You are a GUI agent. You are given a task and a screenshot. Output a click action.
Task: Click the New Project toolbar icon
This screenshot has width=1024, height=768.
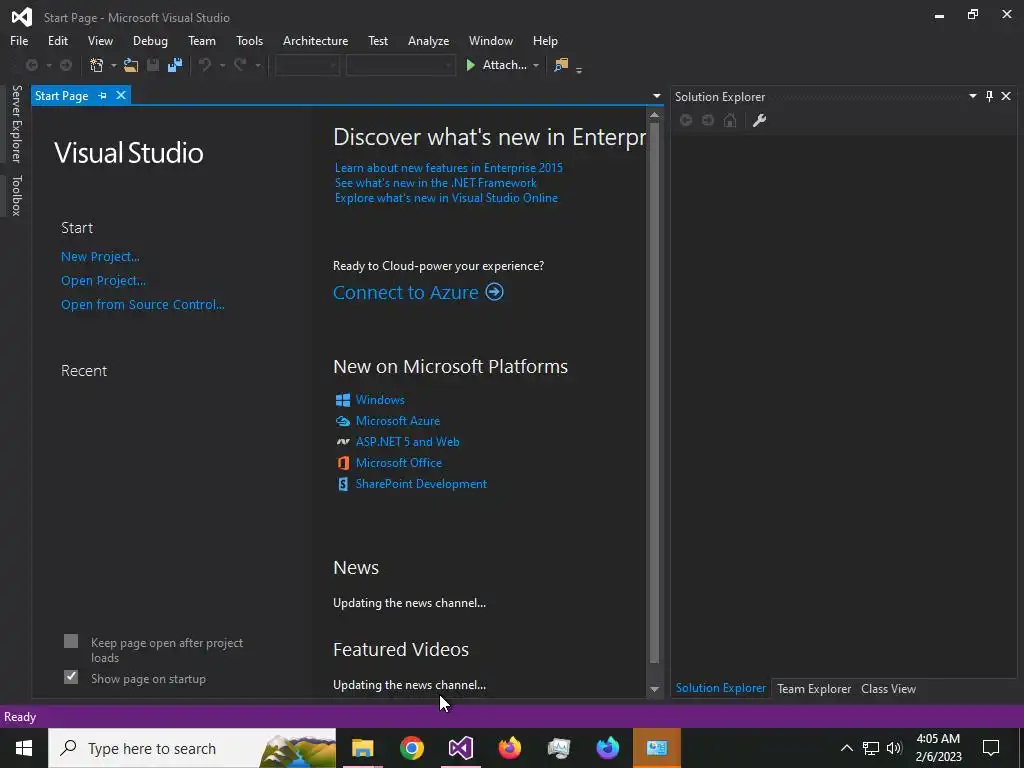click(x=97, y=65)
